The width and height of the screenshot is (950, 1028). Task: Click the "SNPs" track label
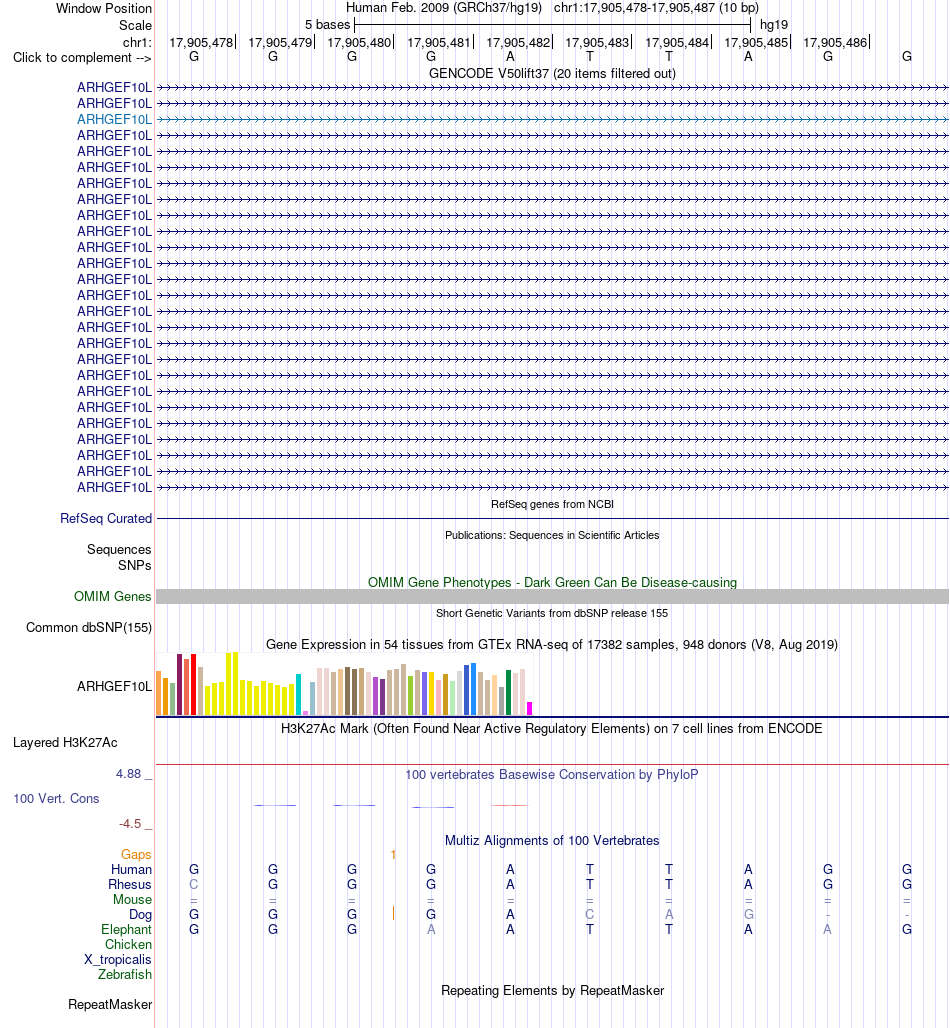tap(134, 565)
